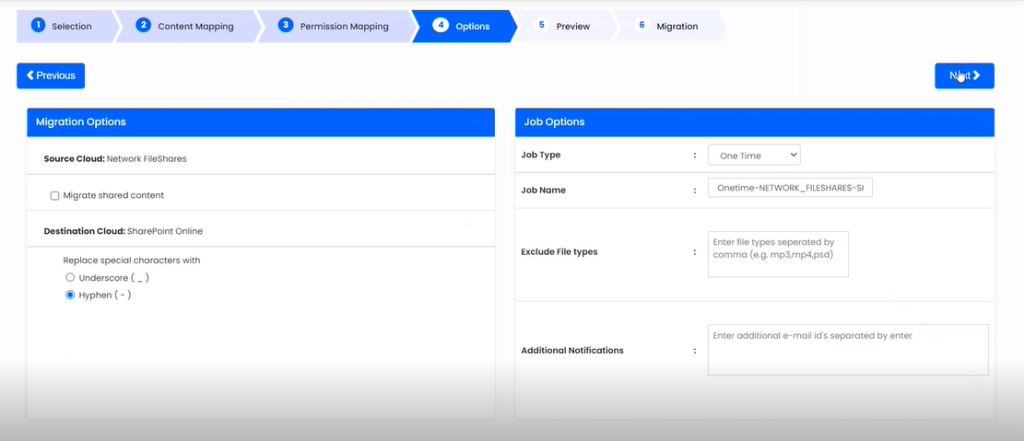Click the Job Name label

[543, 190]
